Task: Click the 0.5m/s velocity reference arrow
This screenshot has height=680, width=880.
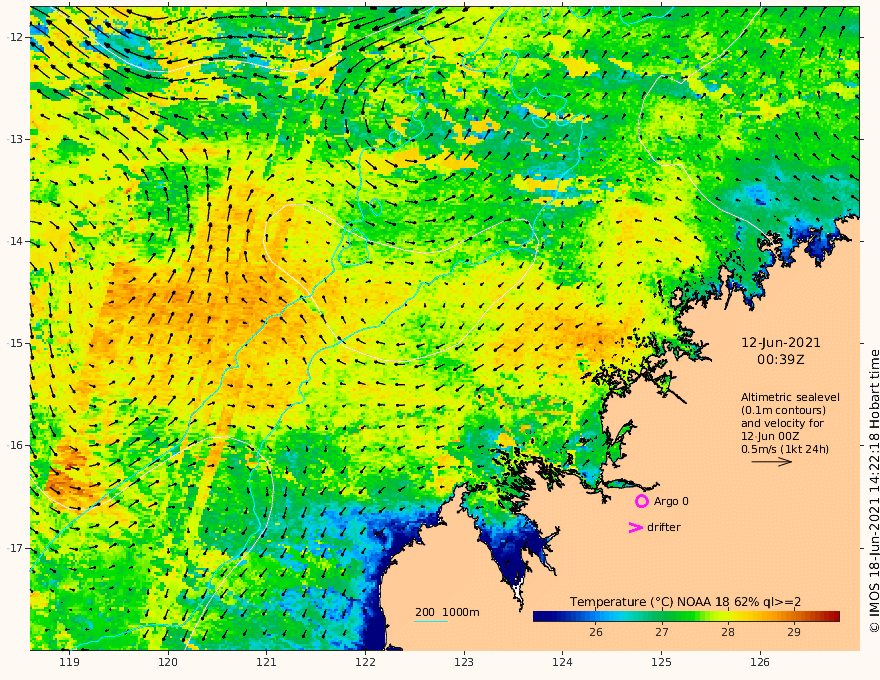Action: pyautogui.click(x=772, y=462)
